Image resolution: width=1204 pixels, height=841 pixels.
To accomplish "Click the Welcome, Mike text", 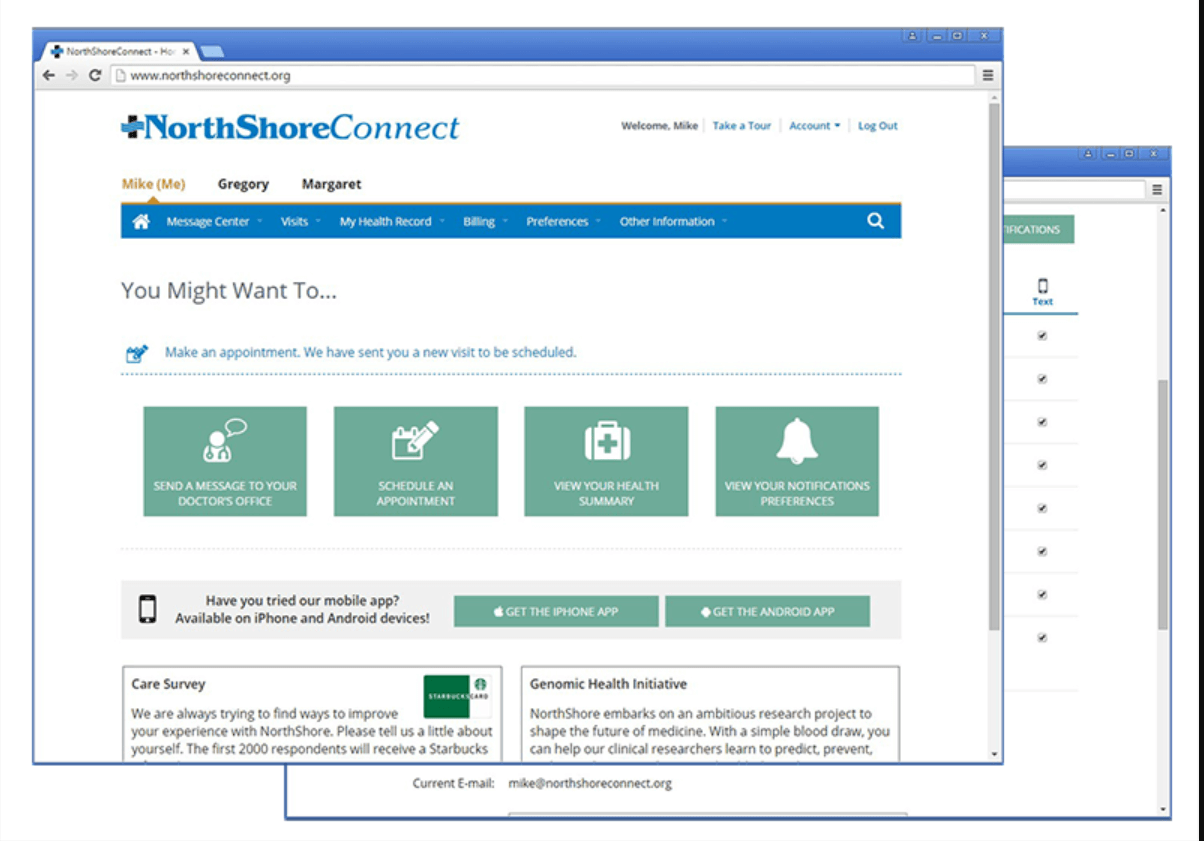I will click(659, 126).
